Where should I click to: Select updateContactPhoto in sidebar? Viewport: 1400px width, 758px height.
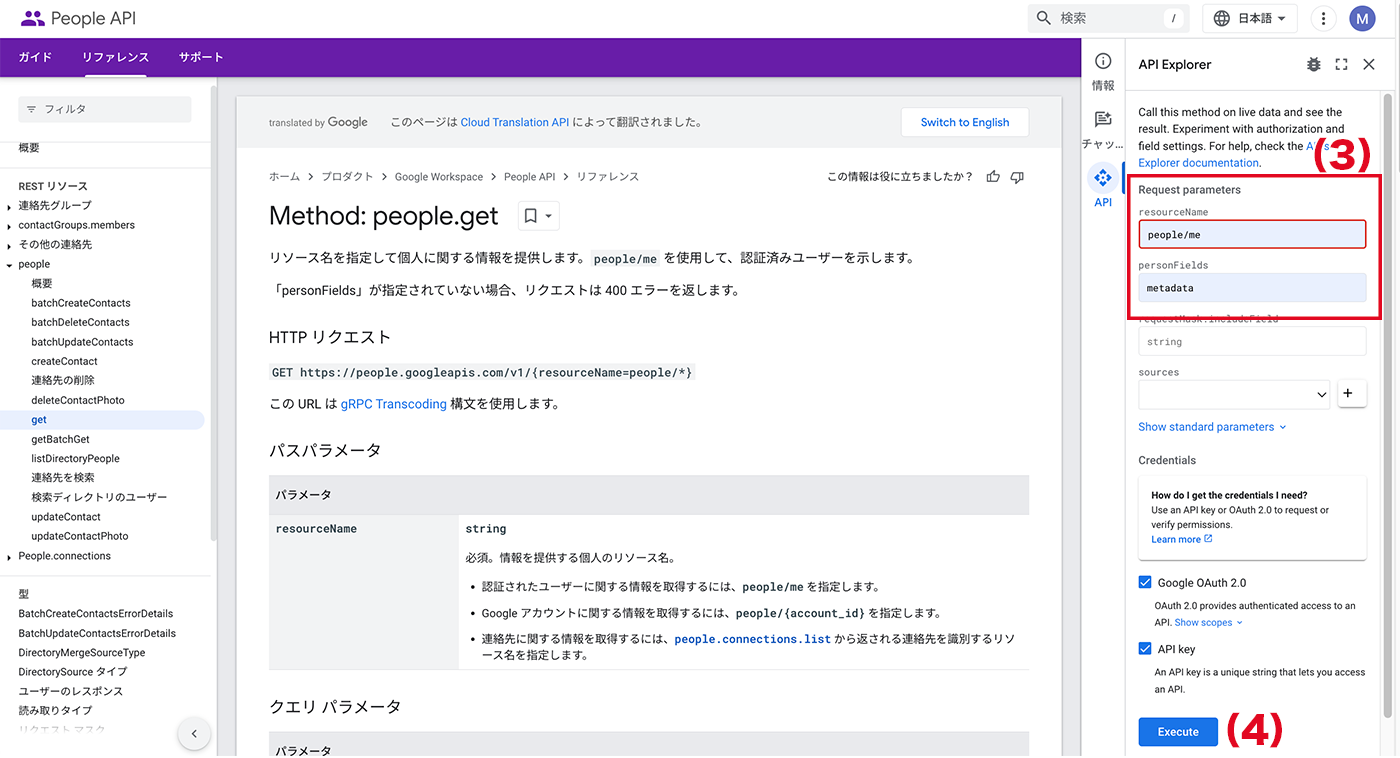(x=80, y=536)
